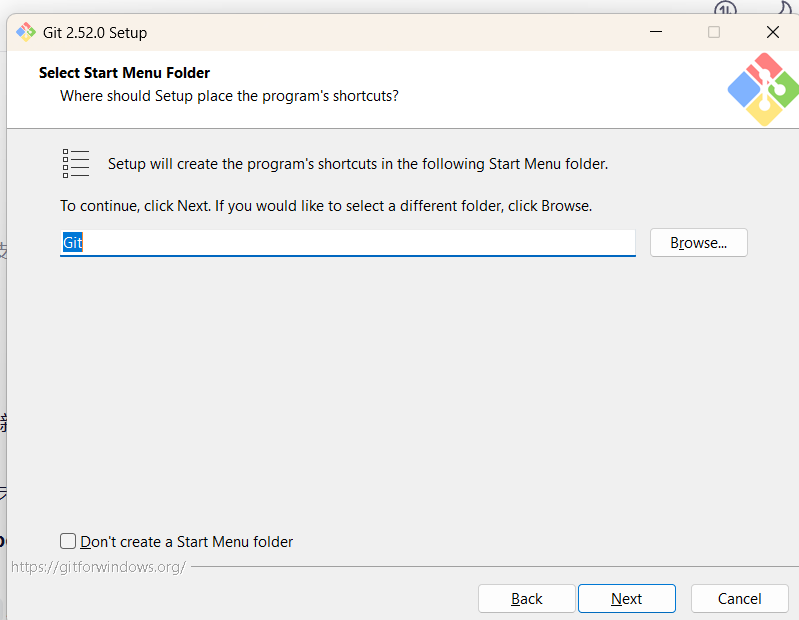Click the list icon beside the setup description
The height and width of the screenshot is (620, 799).
(x=76, y=164)
